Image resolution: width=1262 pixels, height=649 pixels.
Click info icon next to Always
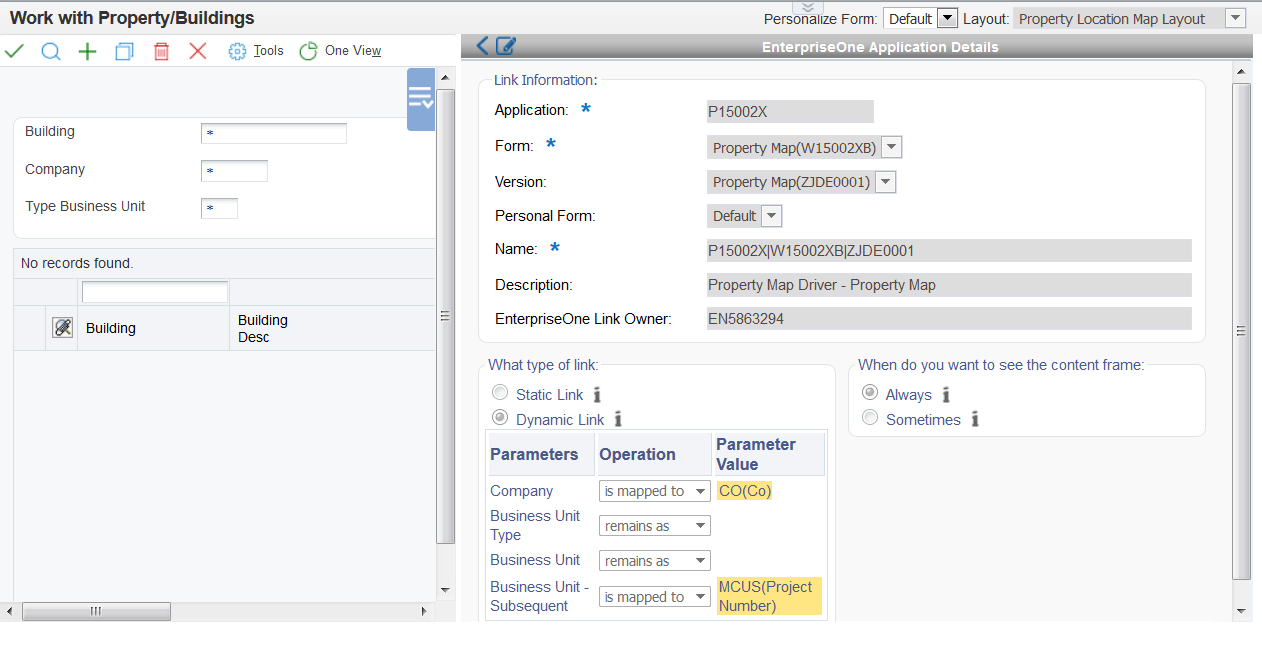945,395
